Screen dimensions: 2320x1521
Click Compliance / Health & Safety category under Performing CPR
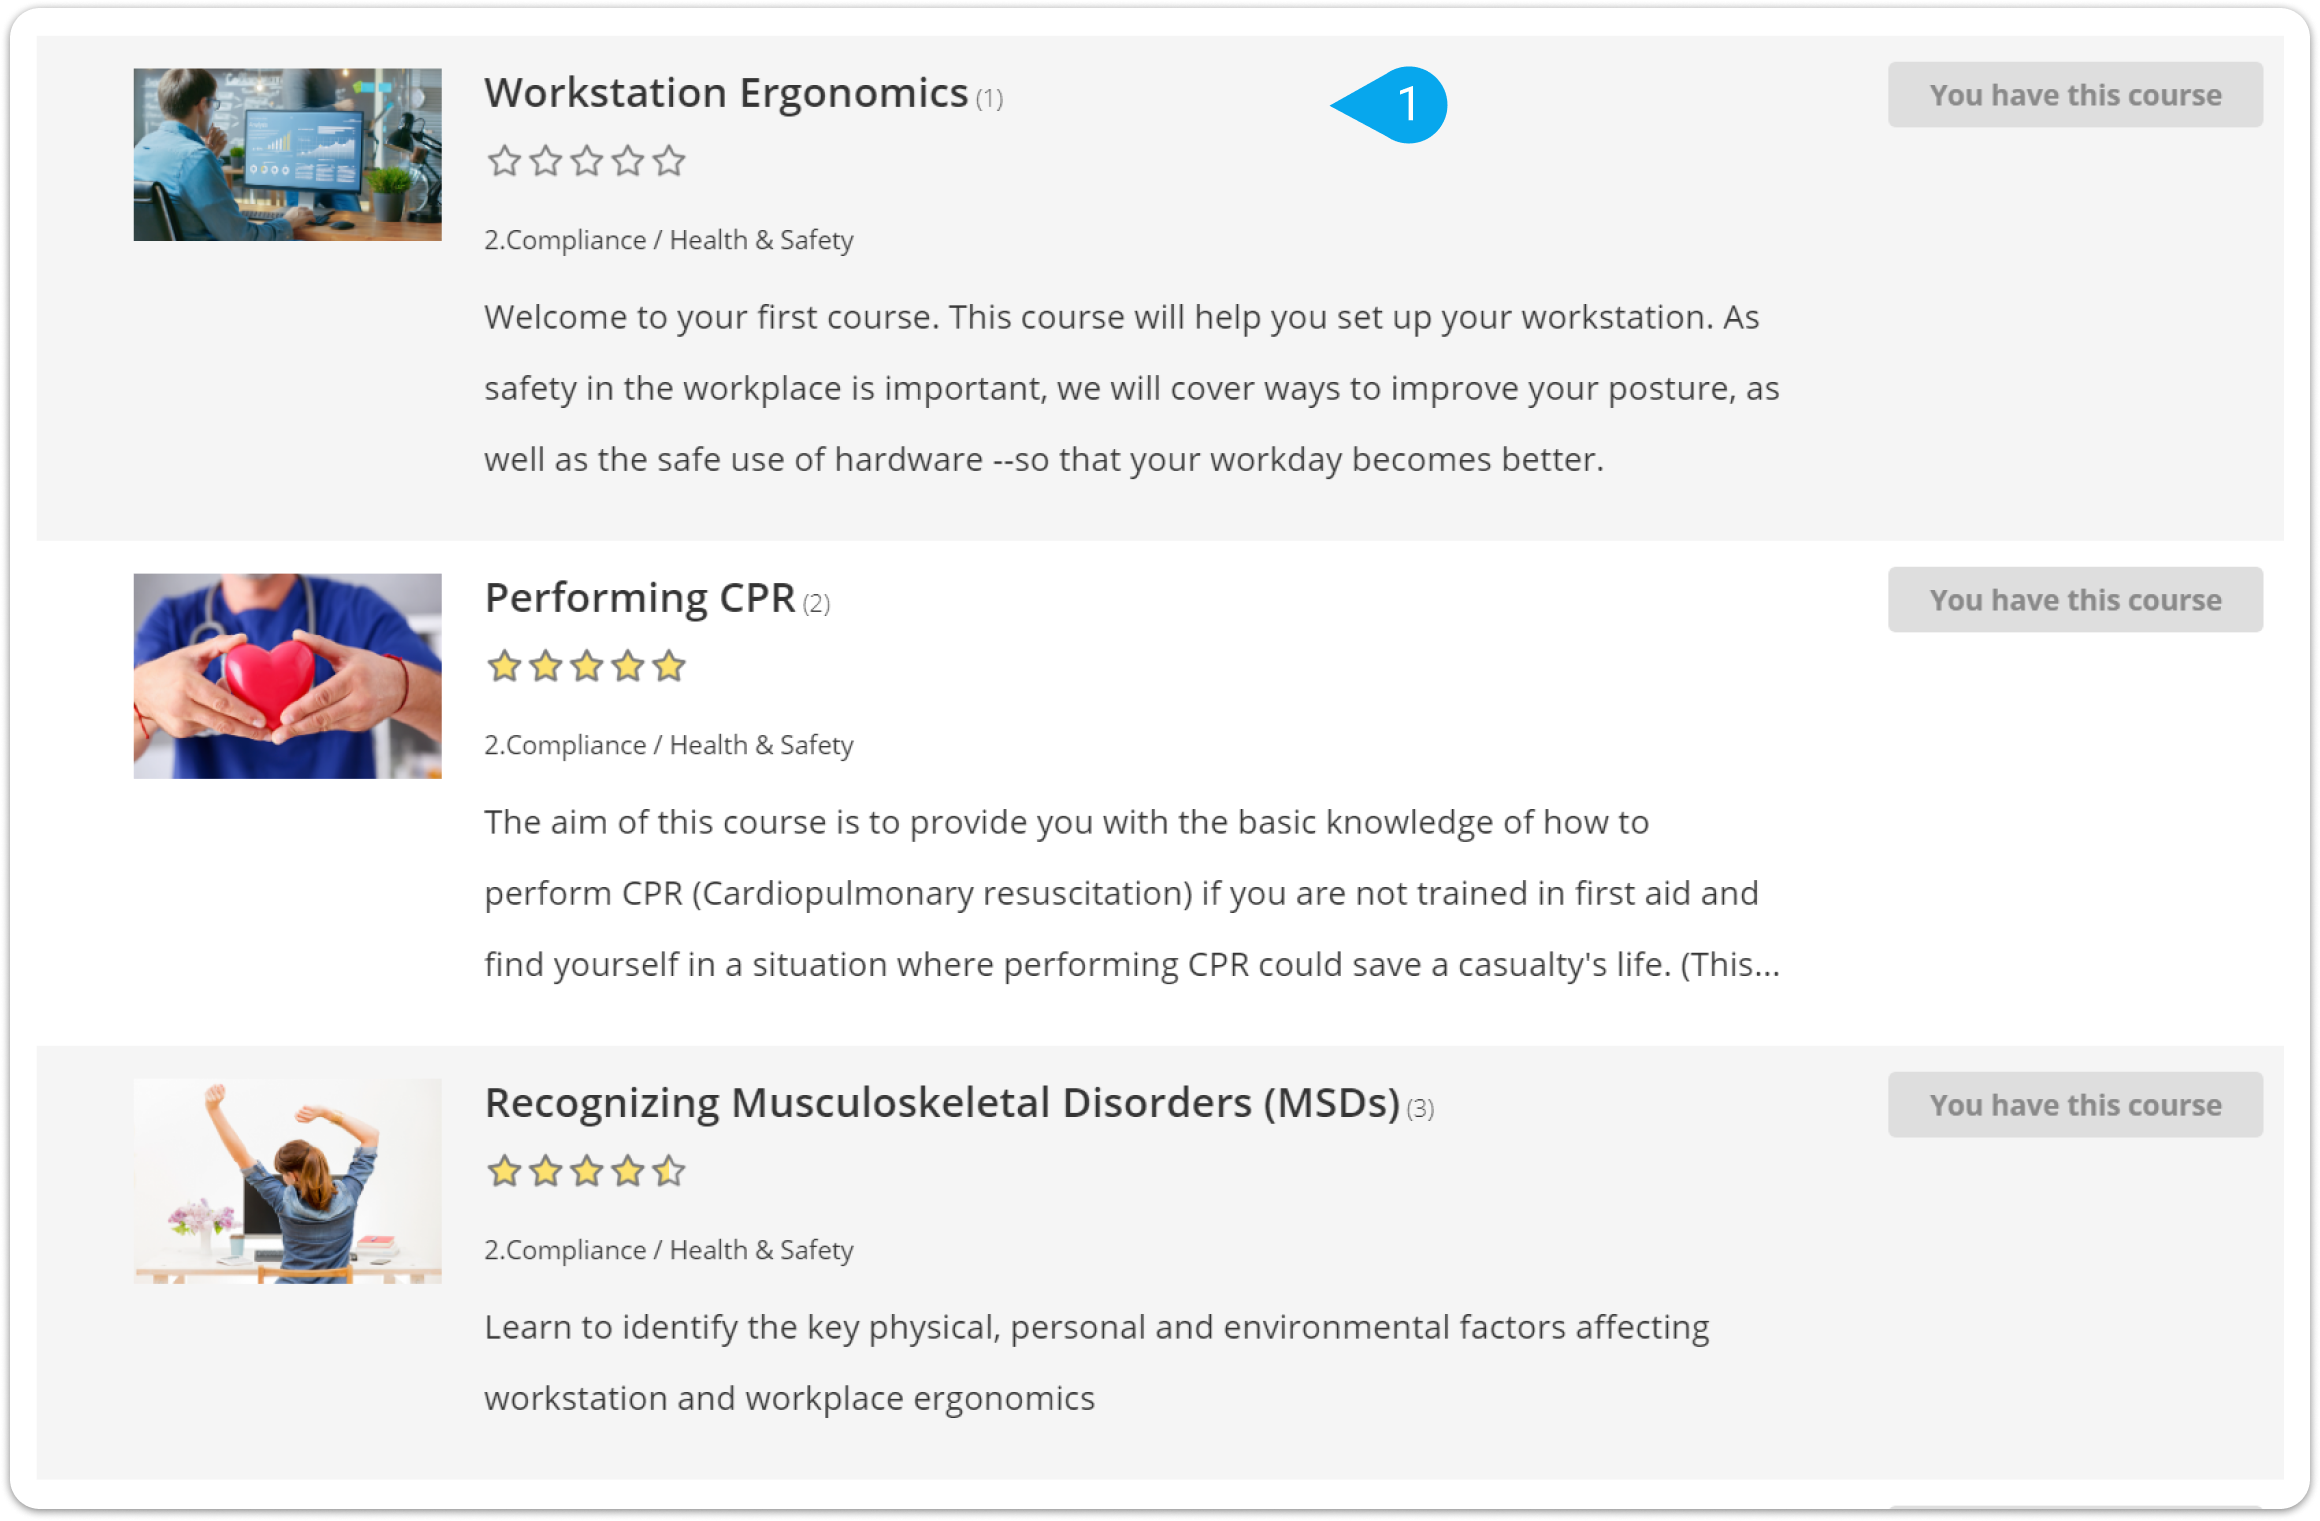[669, 745]
